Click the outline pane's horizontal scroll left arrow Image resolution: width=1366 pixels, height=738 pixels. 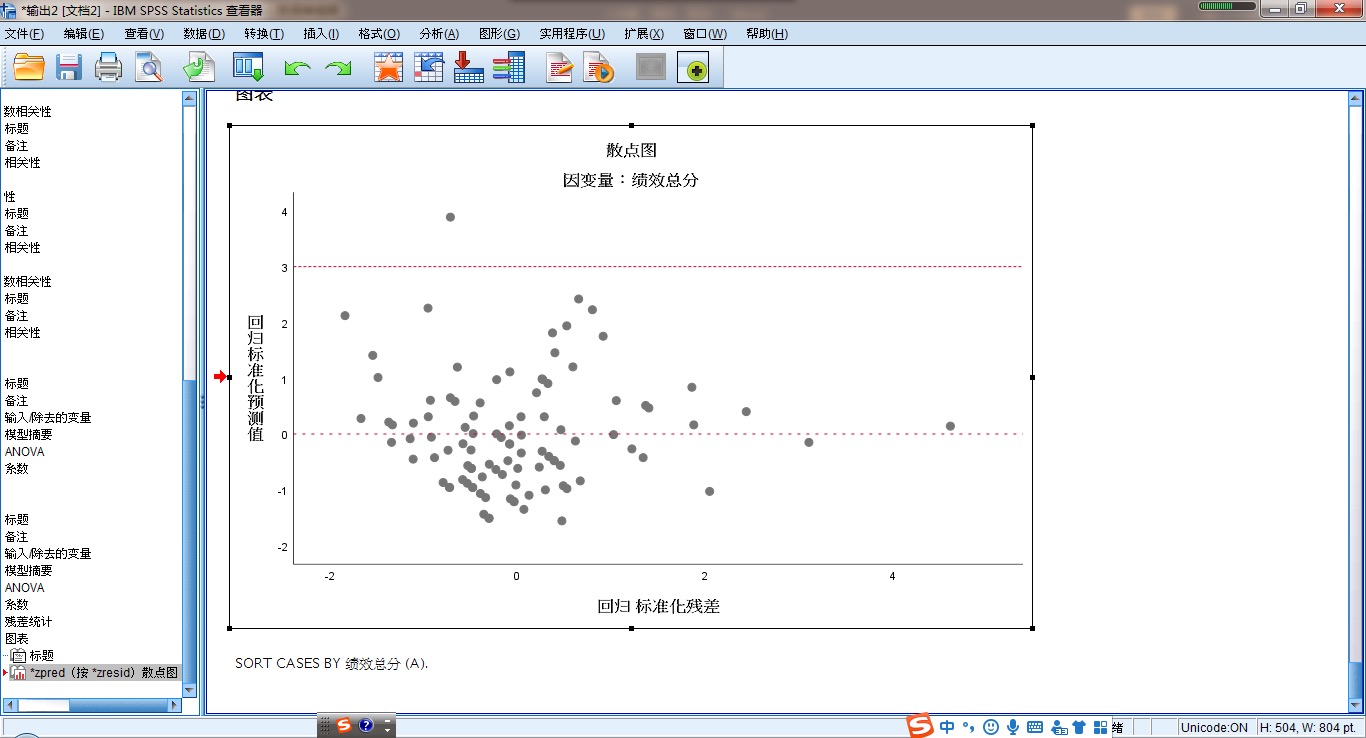[x=9, y=705]
